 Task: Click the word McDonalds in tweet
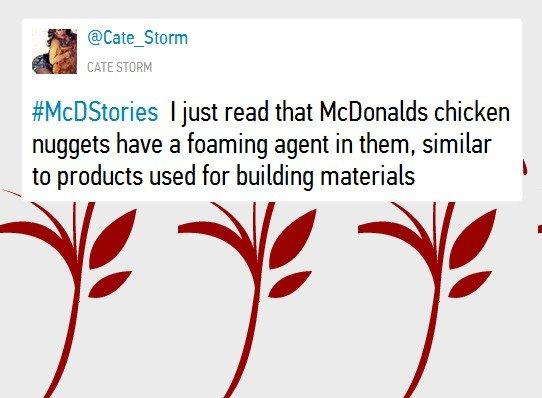point(374,112)
